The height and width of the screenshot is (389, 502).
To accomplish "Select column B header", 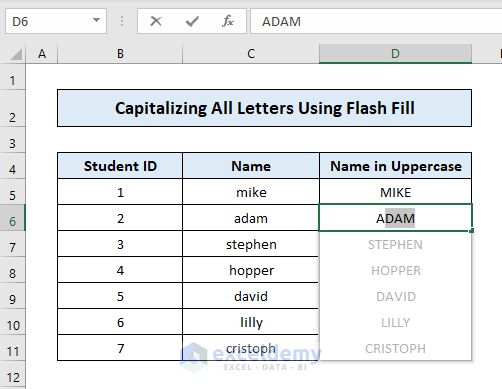I will [x=120, y=54].
